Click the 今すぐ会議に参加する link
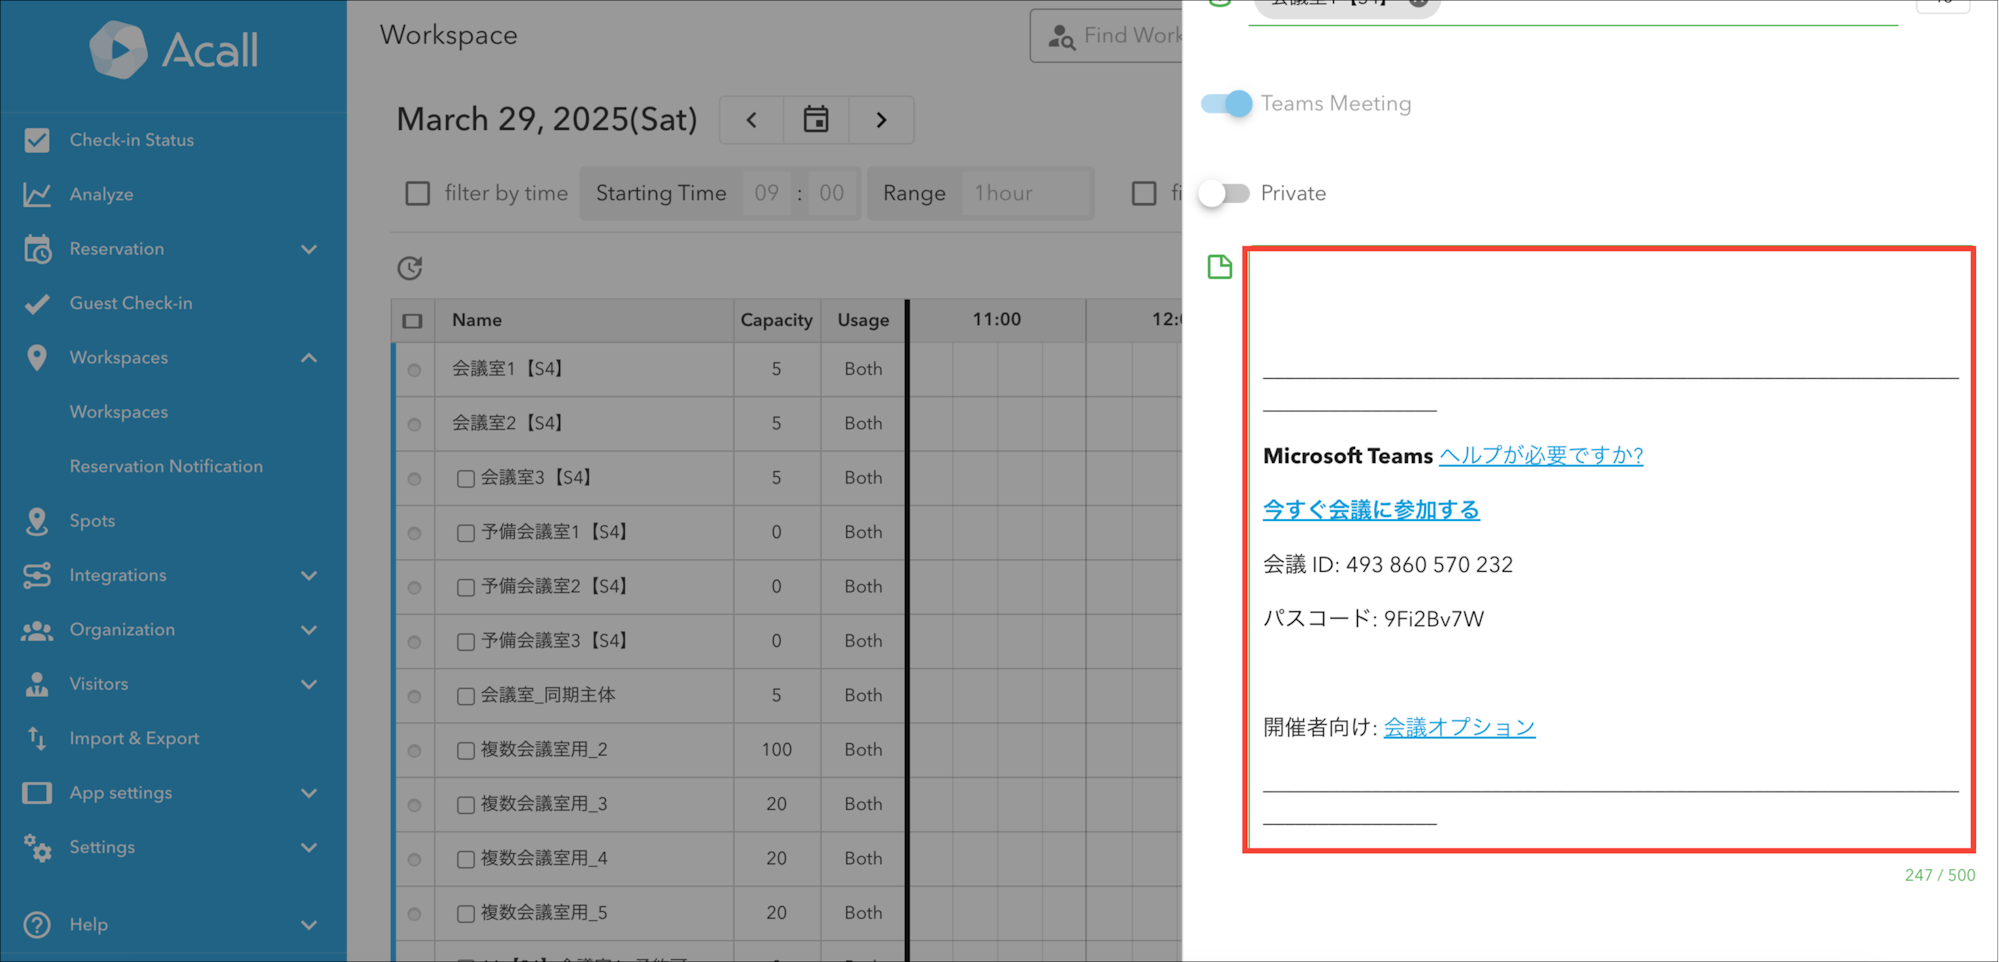 (1371, 510)
